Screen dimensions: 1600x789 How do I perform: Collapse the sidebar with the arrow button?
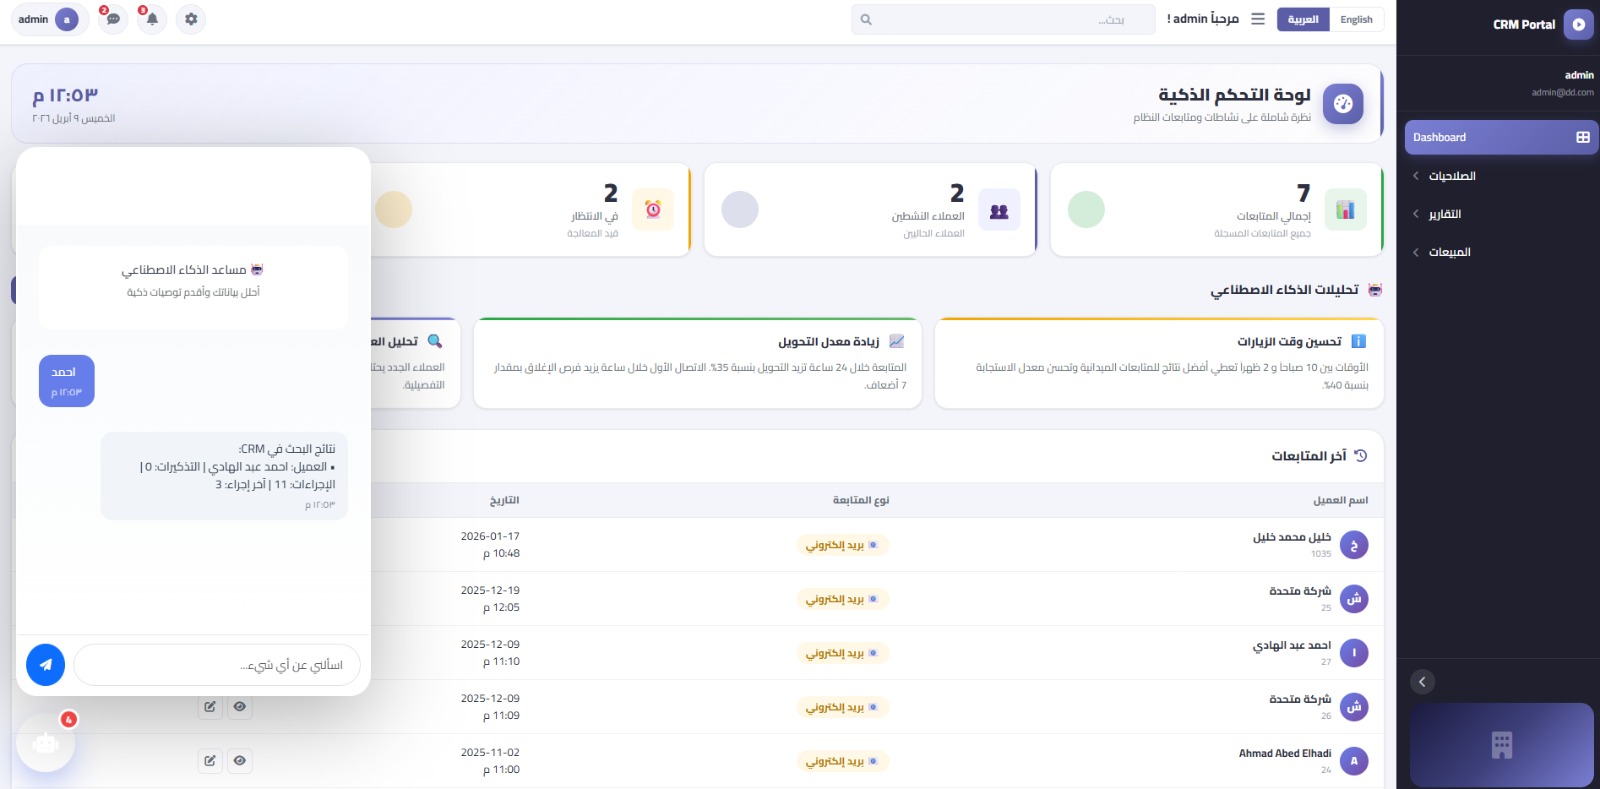pyautogui.click(x=1422, y=682)
